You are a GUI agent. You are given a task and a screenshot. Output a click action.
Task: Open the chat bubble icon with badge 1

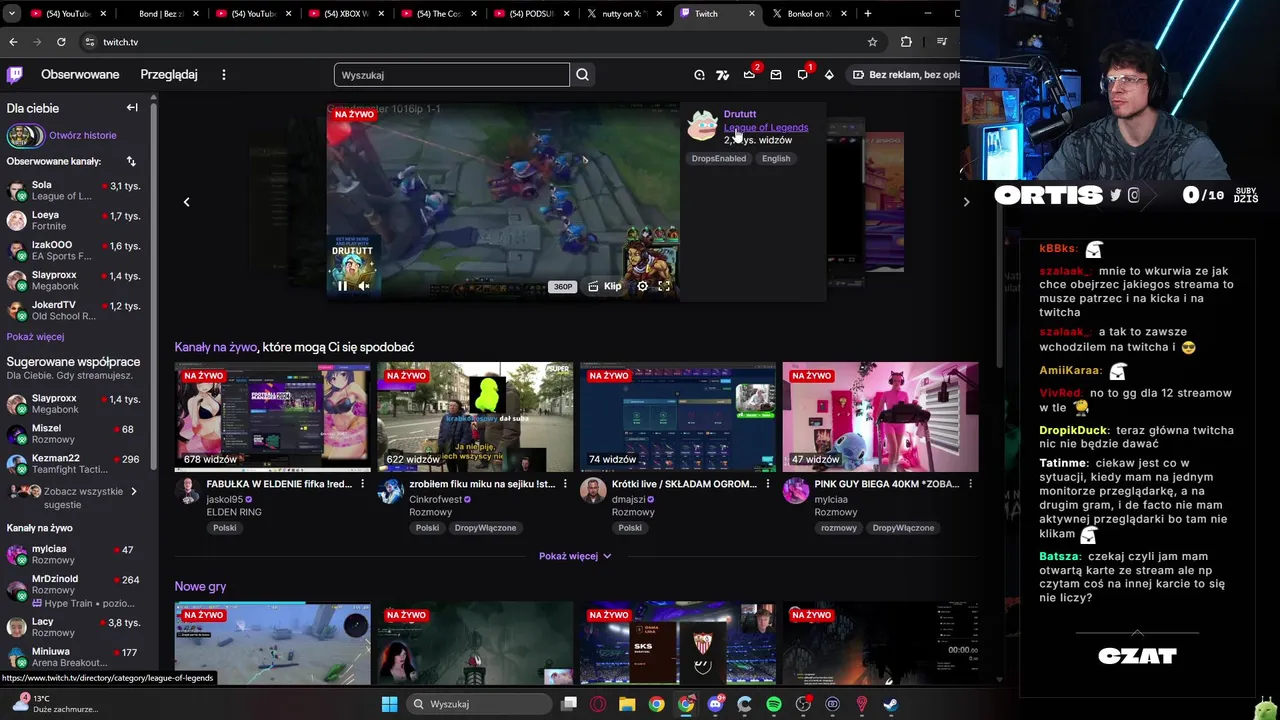pyautogui.click(x=803, y=75)
